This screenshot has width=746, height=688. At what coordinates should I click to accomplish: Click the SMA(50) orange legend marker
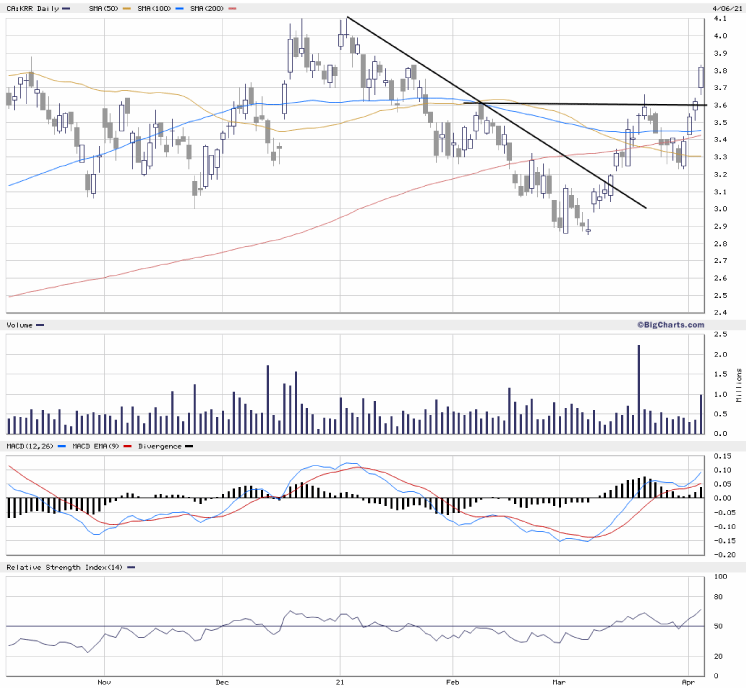click(x=126, y=8)
